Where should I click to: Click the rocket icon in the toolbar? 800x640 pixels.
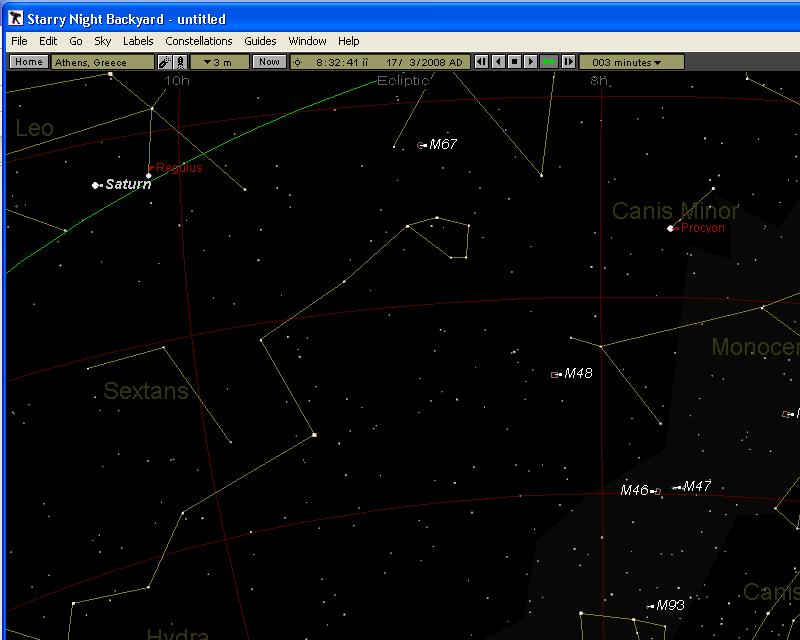(180, 62)
